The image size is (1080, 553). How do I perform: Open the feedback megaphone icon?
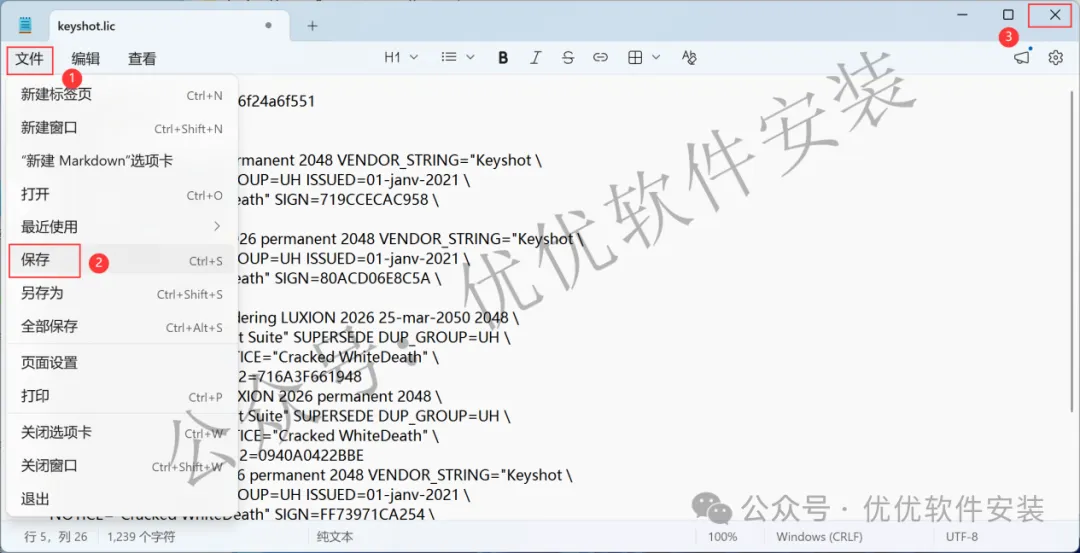[x=1021, y=58]
